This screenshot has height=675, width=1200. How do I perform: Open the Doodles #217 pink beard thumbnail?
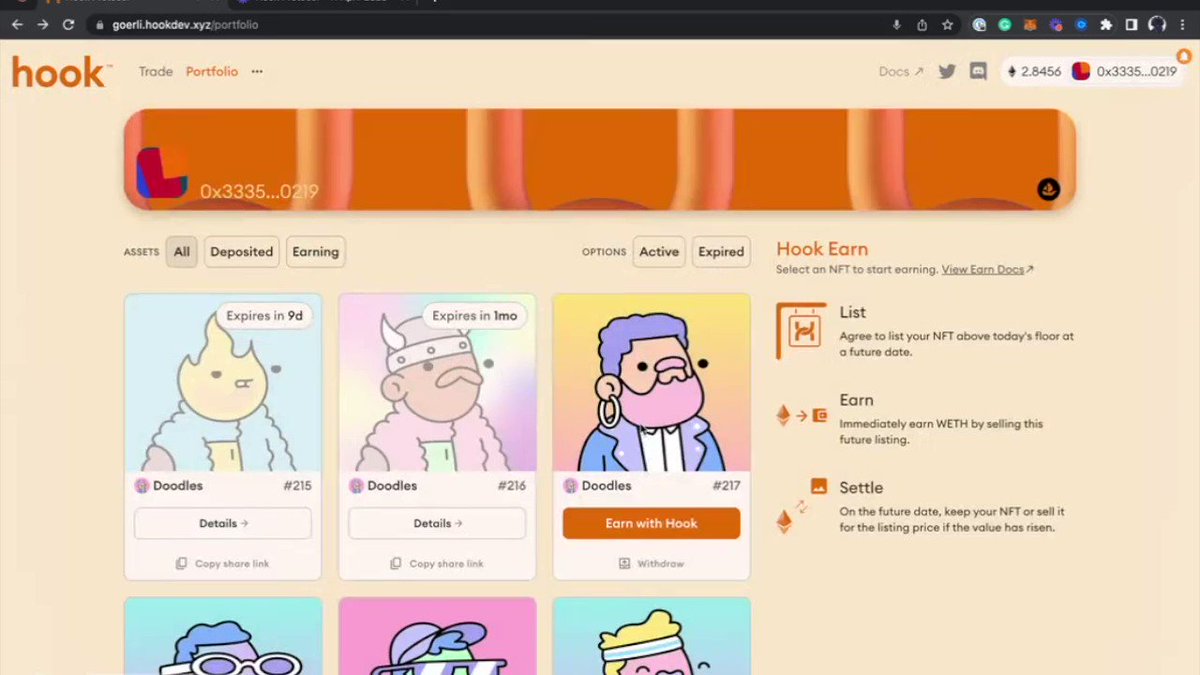(651, 382)
